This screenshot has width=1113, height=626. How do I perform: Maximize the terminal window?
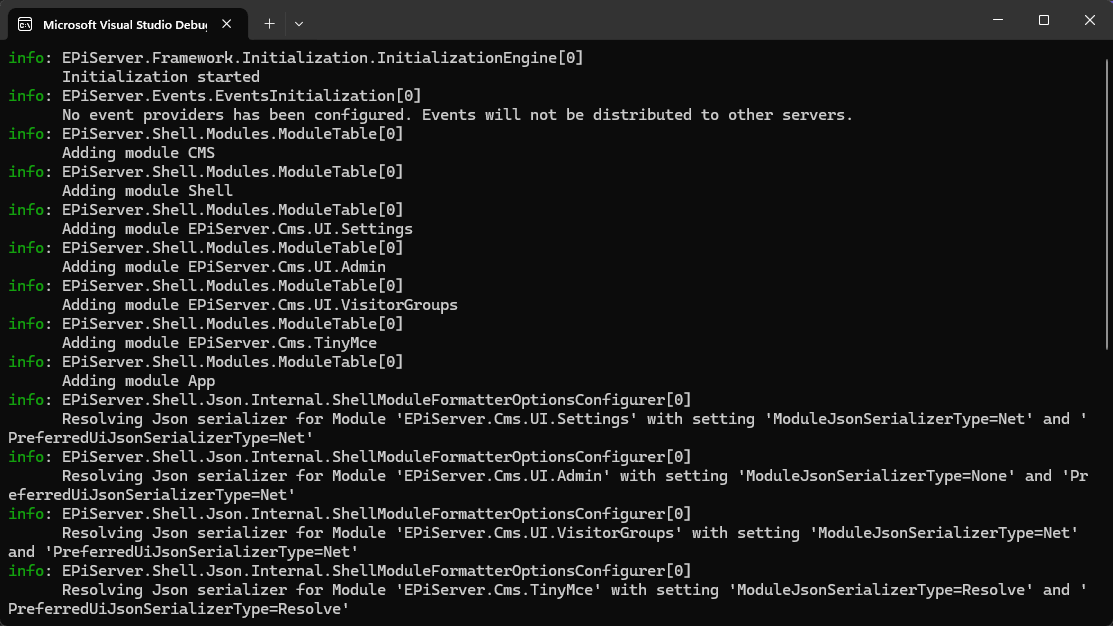pyautogui.click(x=1043, y=20)
